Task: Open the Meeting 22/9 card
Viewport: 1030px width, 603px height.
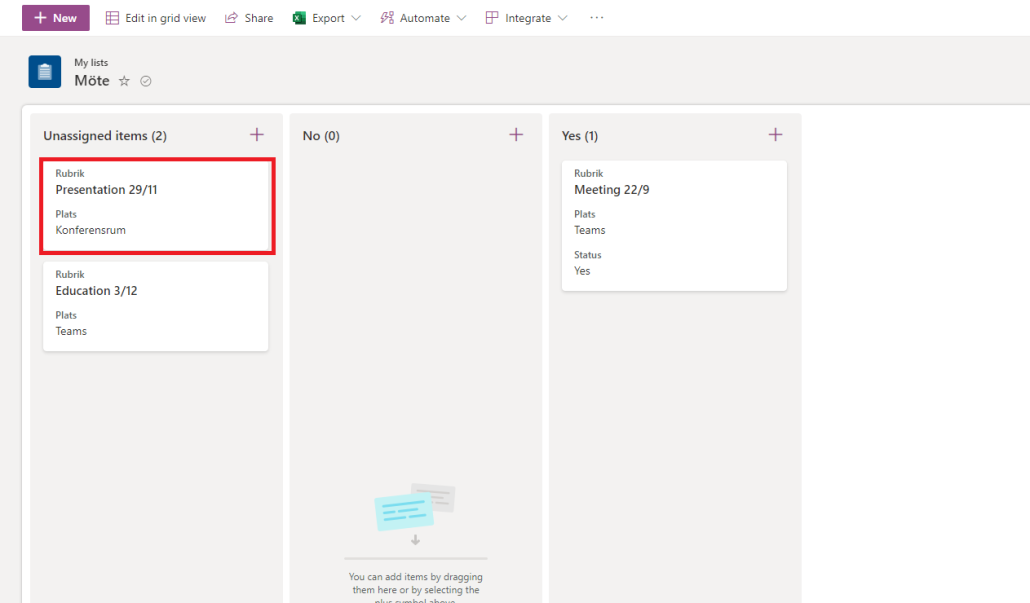Action: click(x=675, y=225)
